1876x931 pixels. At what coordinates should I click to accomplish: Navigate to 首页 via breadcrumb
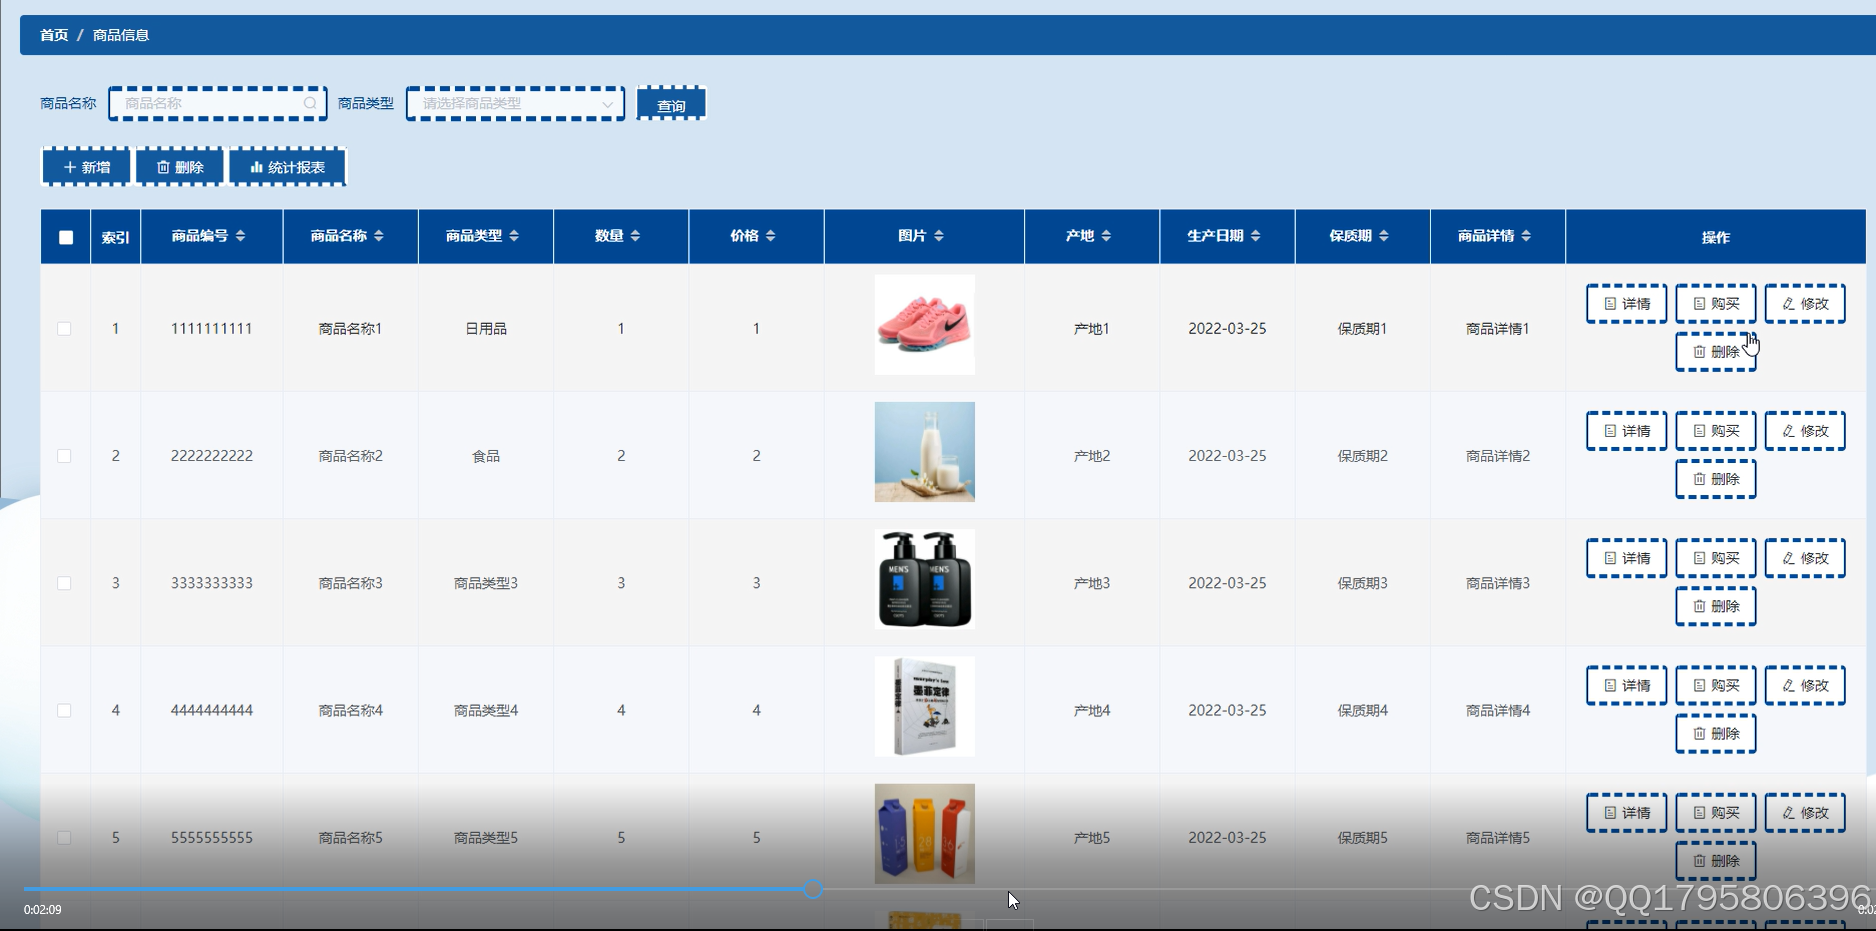53,35
